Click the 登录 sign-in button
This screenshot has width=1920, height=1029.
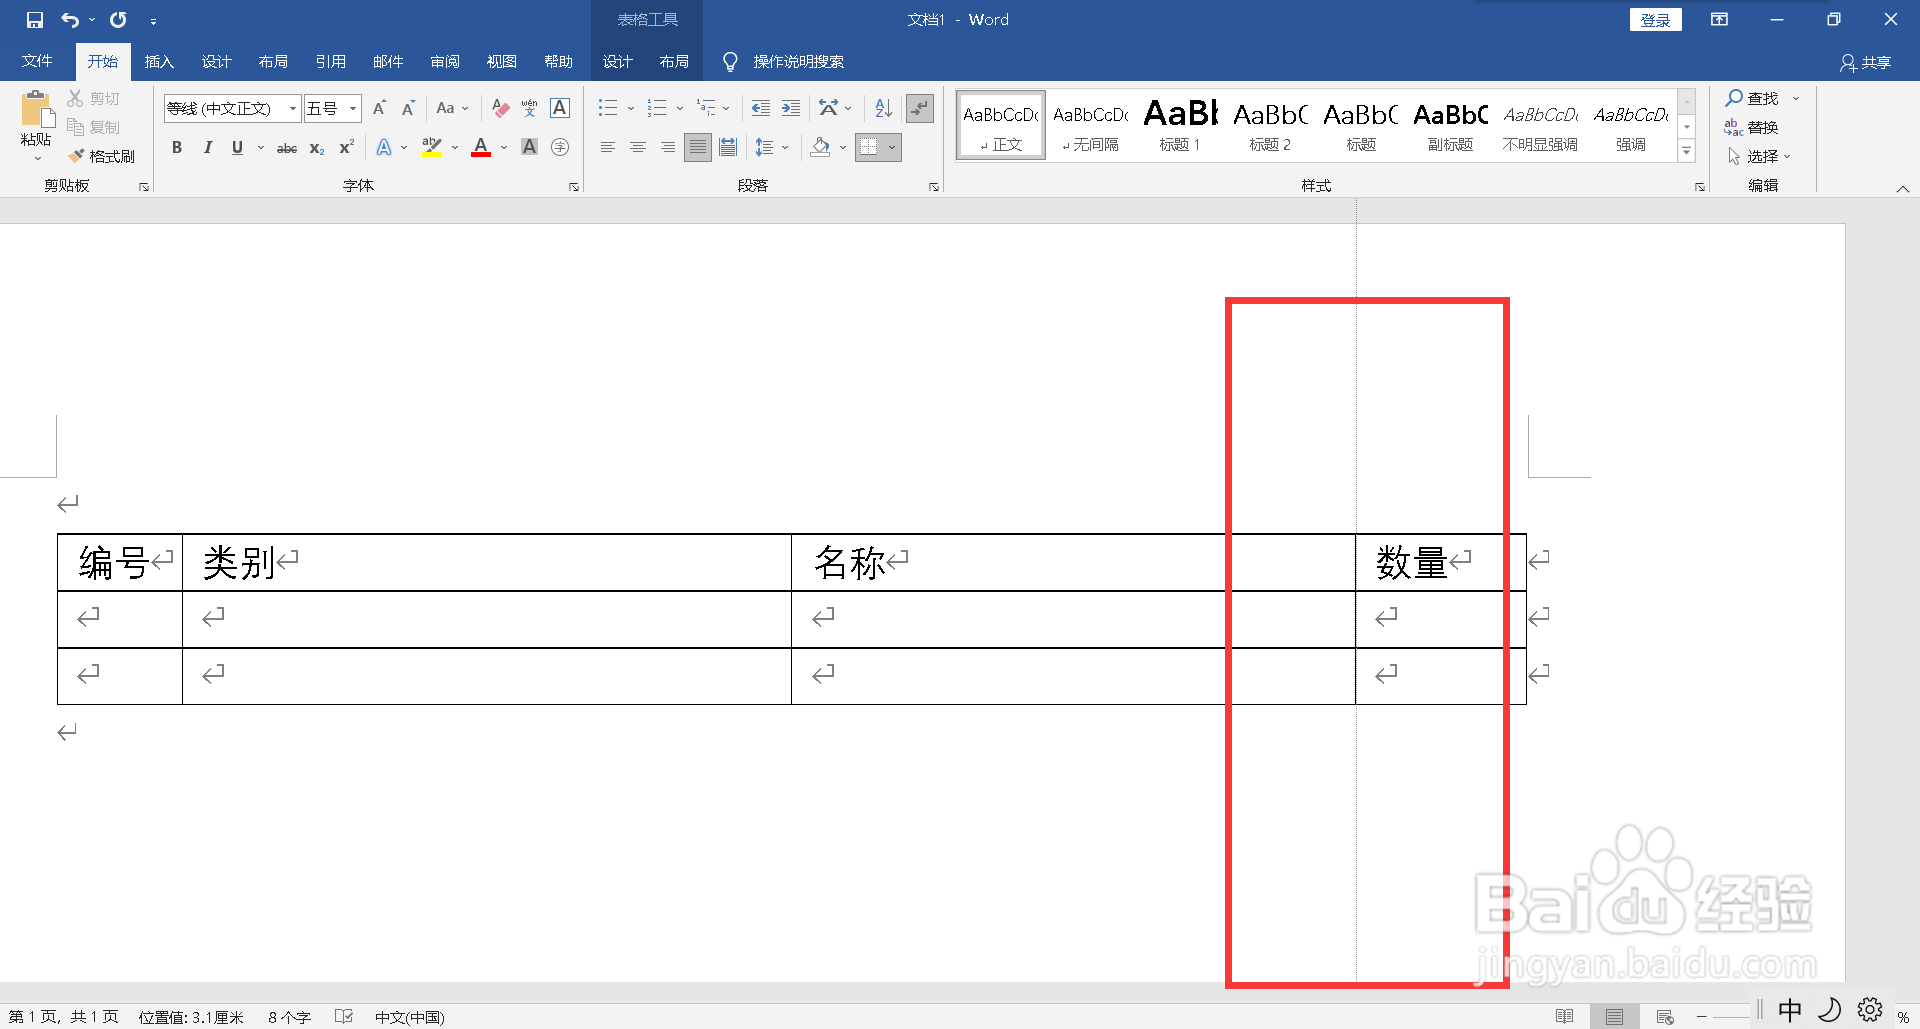(1655, 20)
